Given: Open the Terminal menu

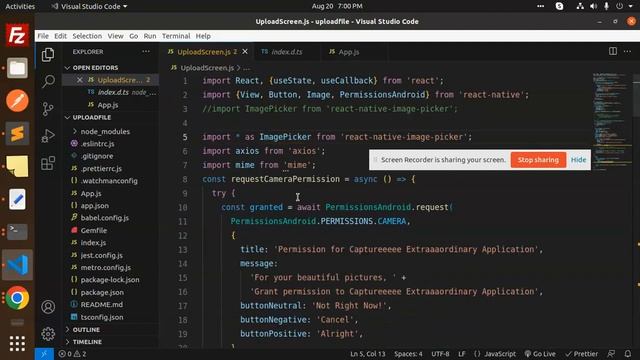Looking at the screenshot, I should click(176, 36).
